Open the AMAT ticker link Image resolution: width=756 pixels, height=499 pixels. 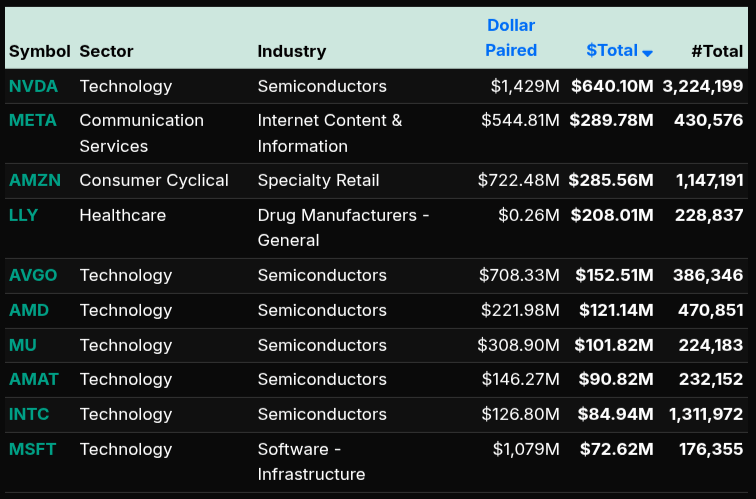[34, 379]
